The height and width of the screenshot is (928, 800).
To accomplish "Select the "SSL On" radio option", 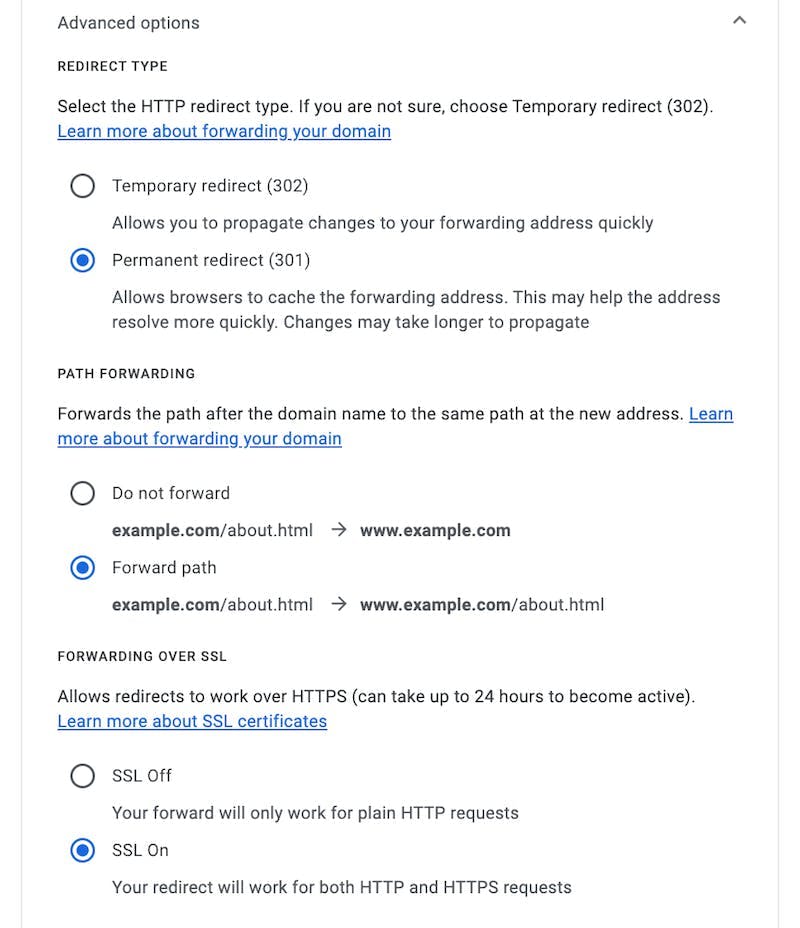I will [83, 851].
